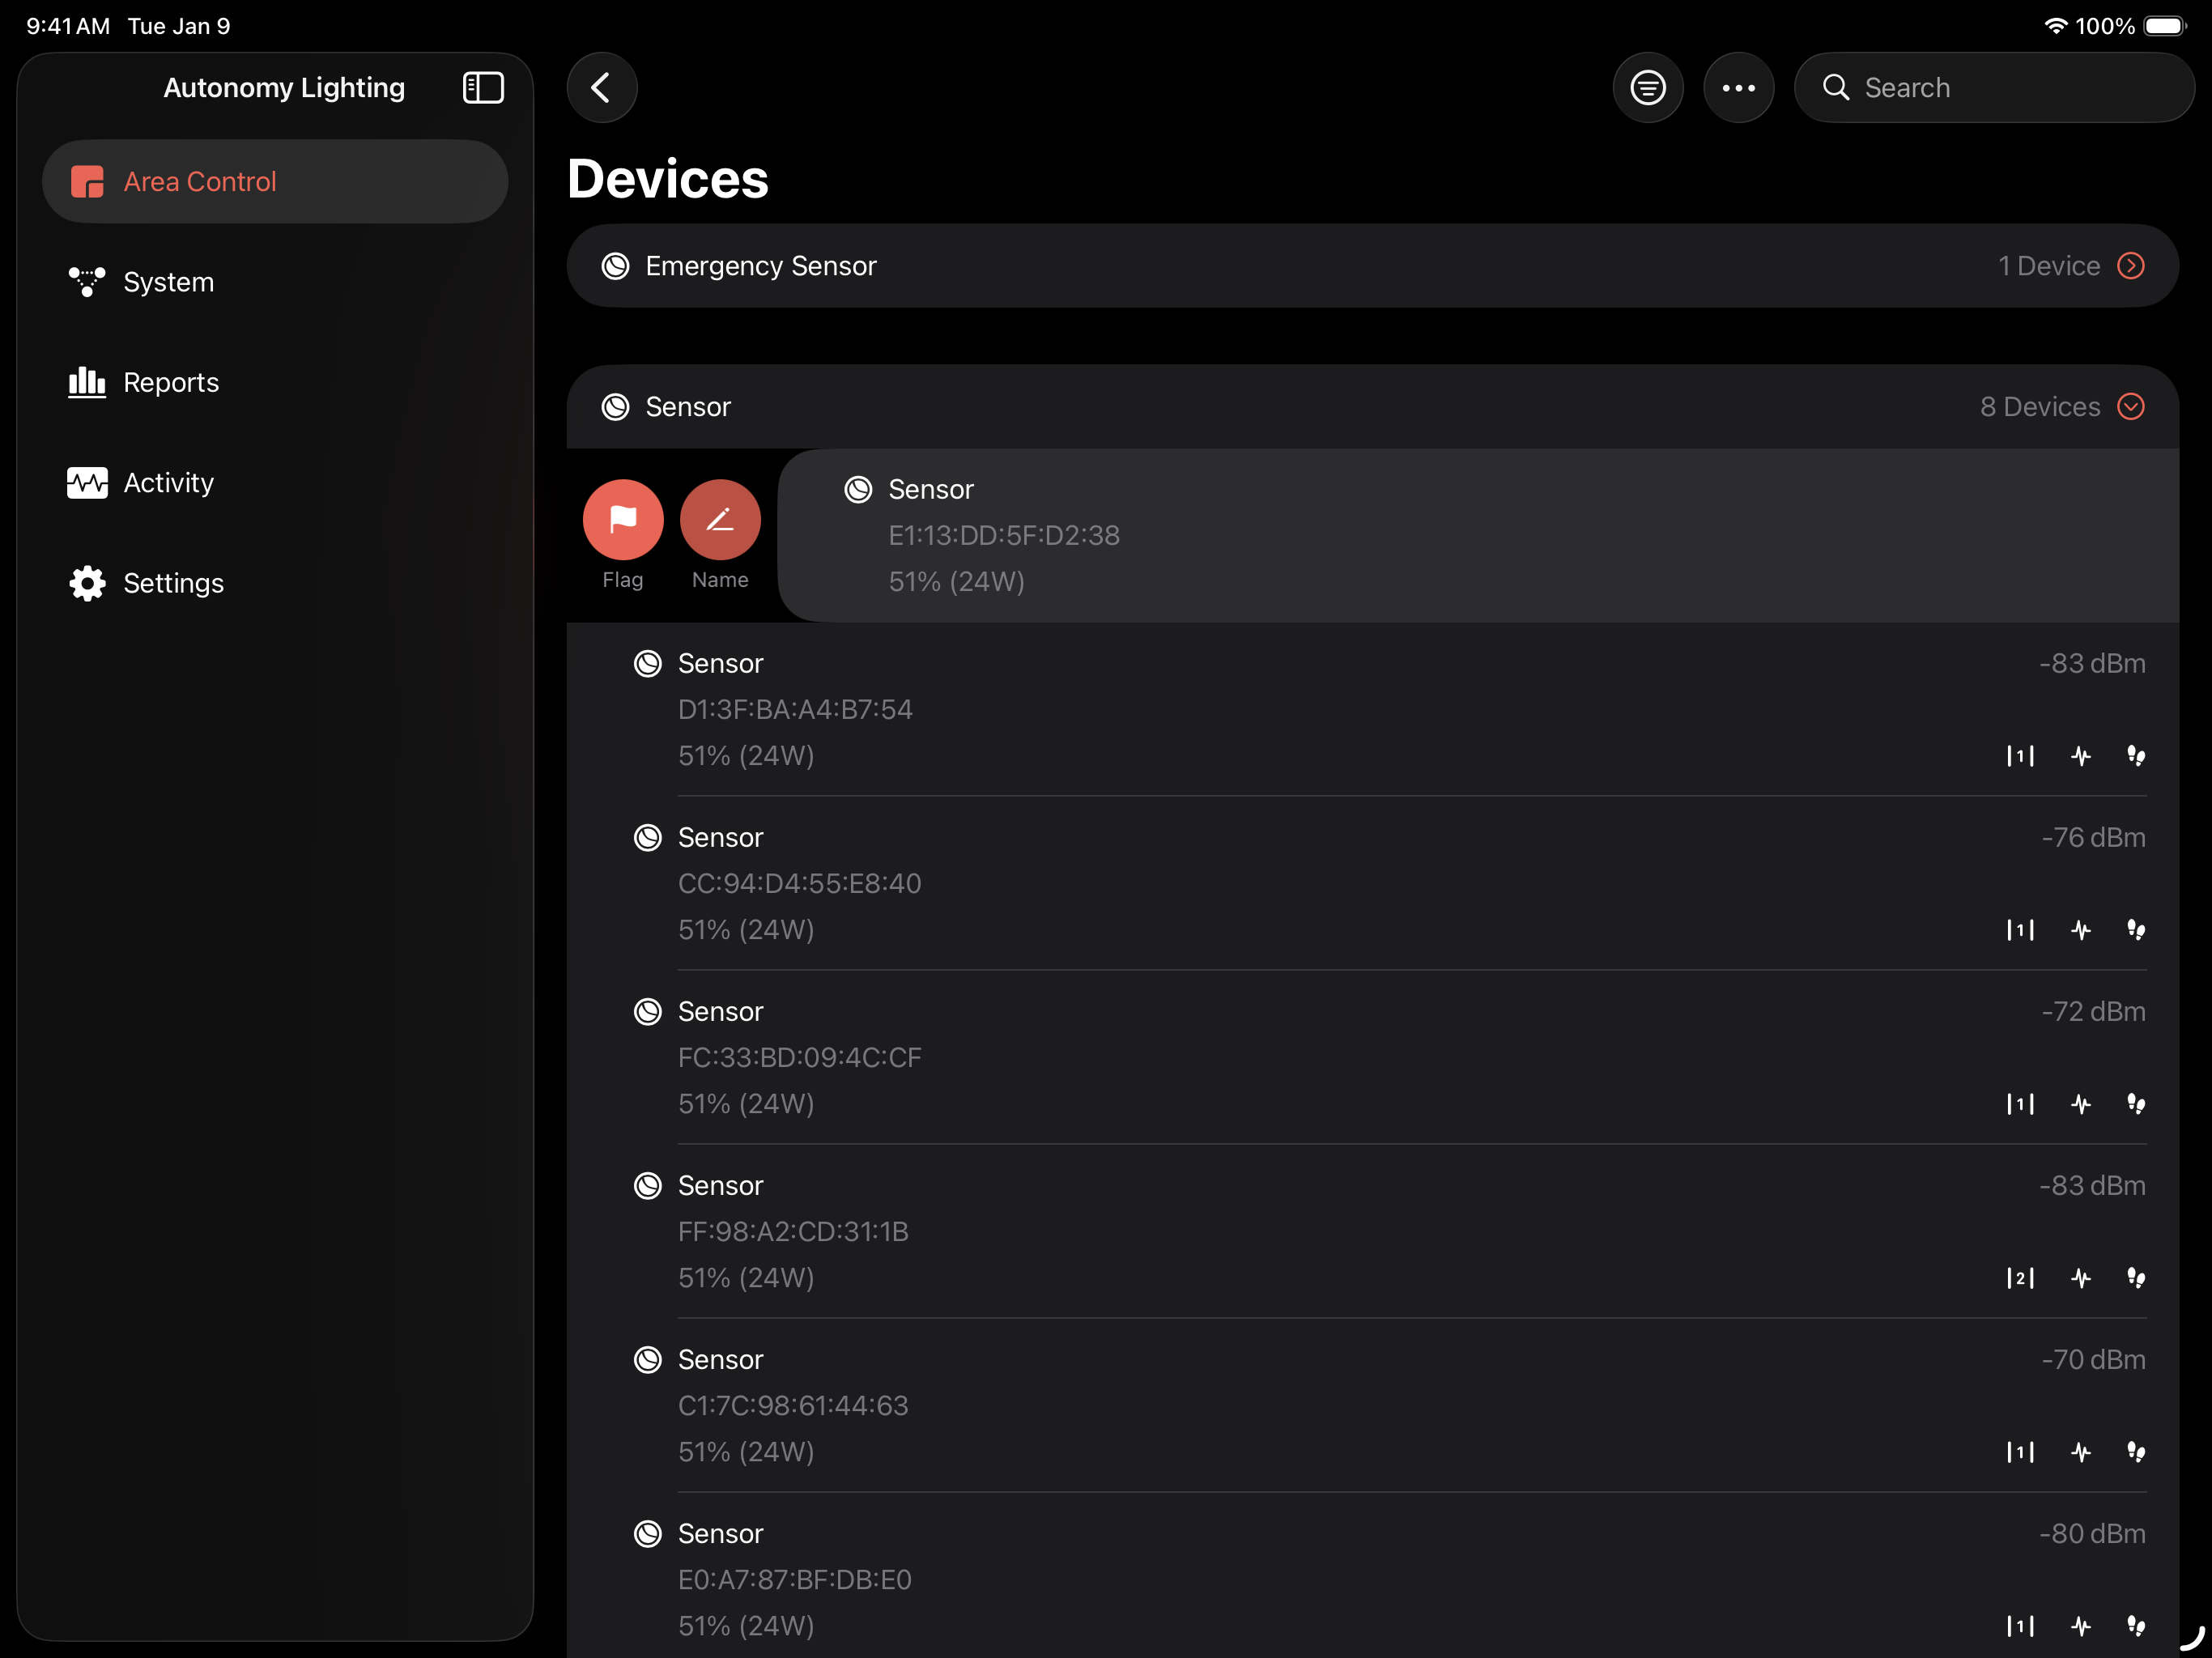Select sensor FF:98:A2:CD:31:1B
This screenshot has width=2212, height=1658.
(1373, 1231)
